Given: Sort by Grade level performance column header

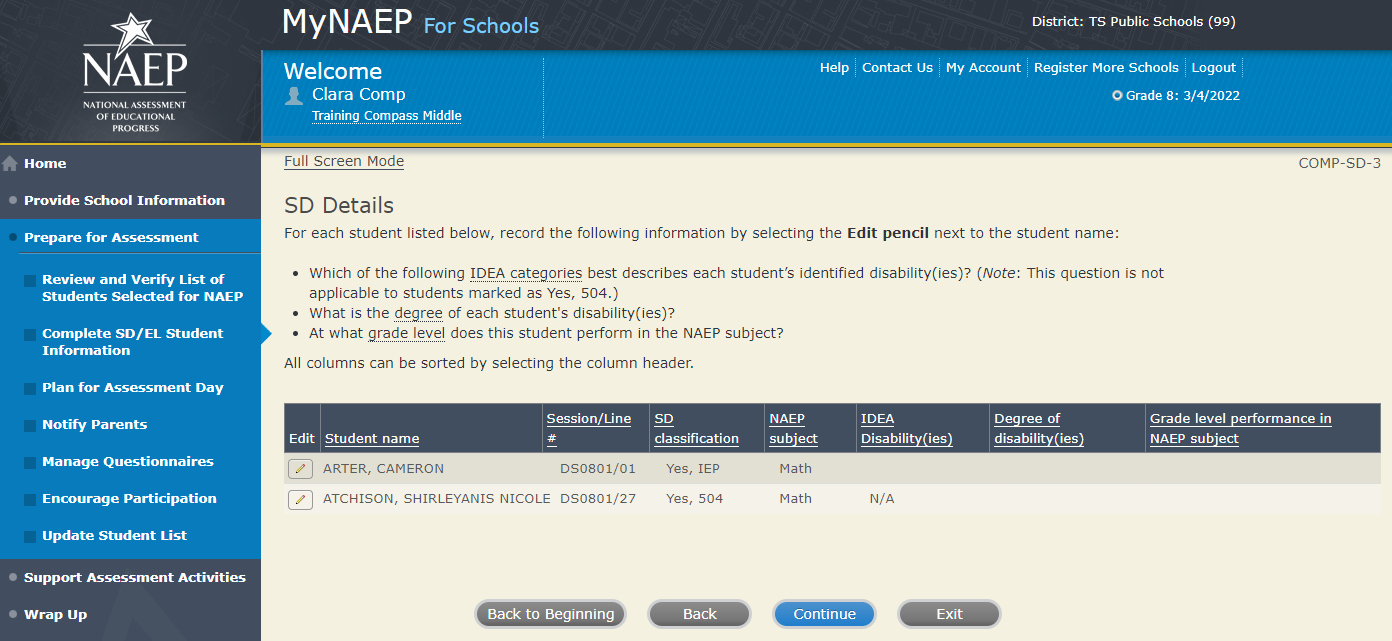Looking at the screenshot, I should pyautogui.click(x=1240, y=429).
